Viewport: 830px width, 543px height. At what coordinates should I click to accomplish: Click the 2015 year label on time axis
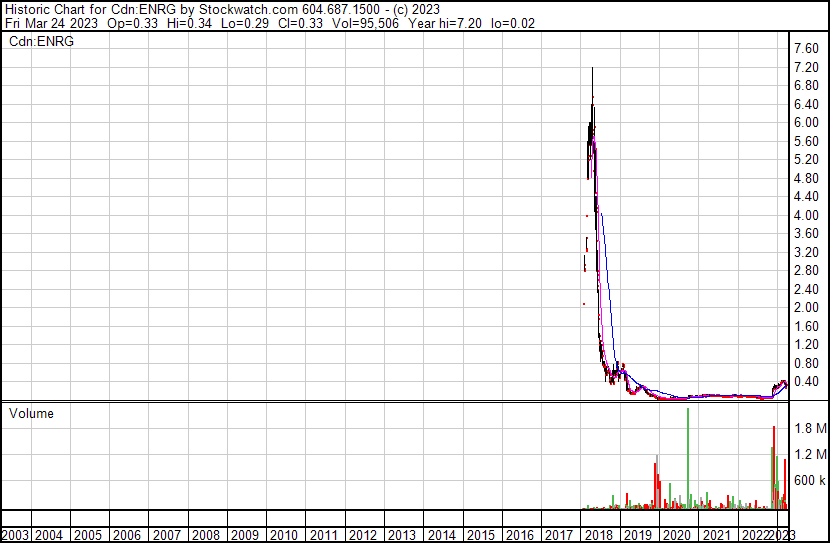pyautogui.click(x=480, y=535)
